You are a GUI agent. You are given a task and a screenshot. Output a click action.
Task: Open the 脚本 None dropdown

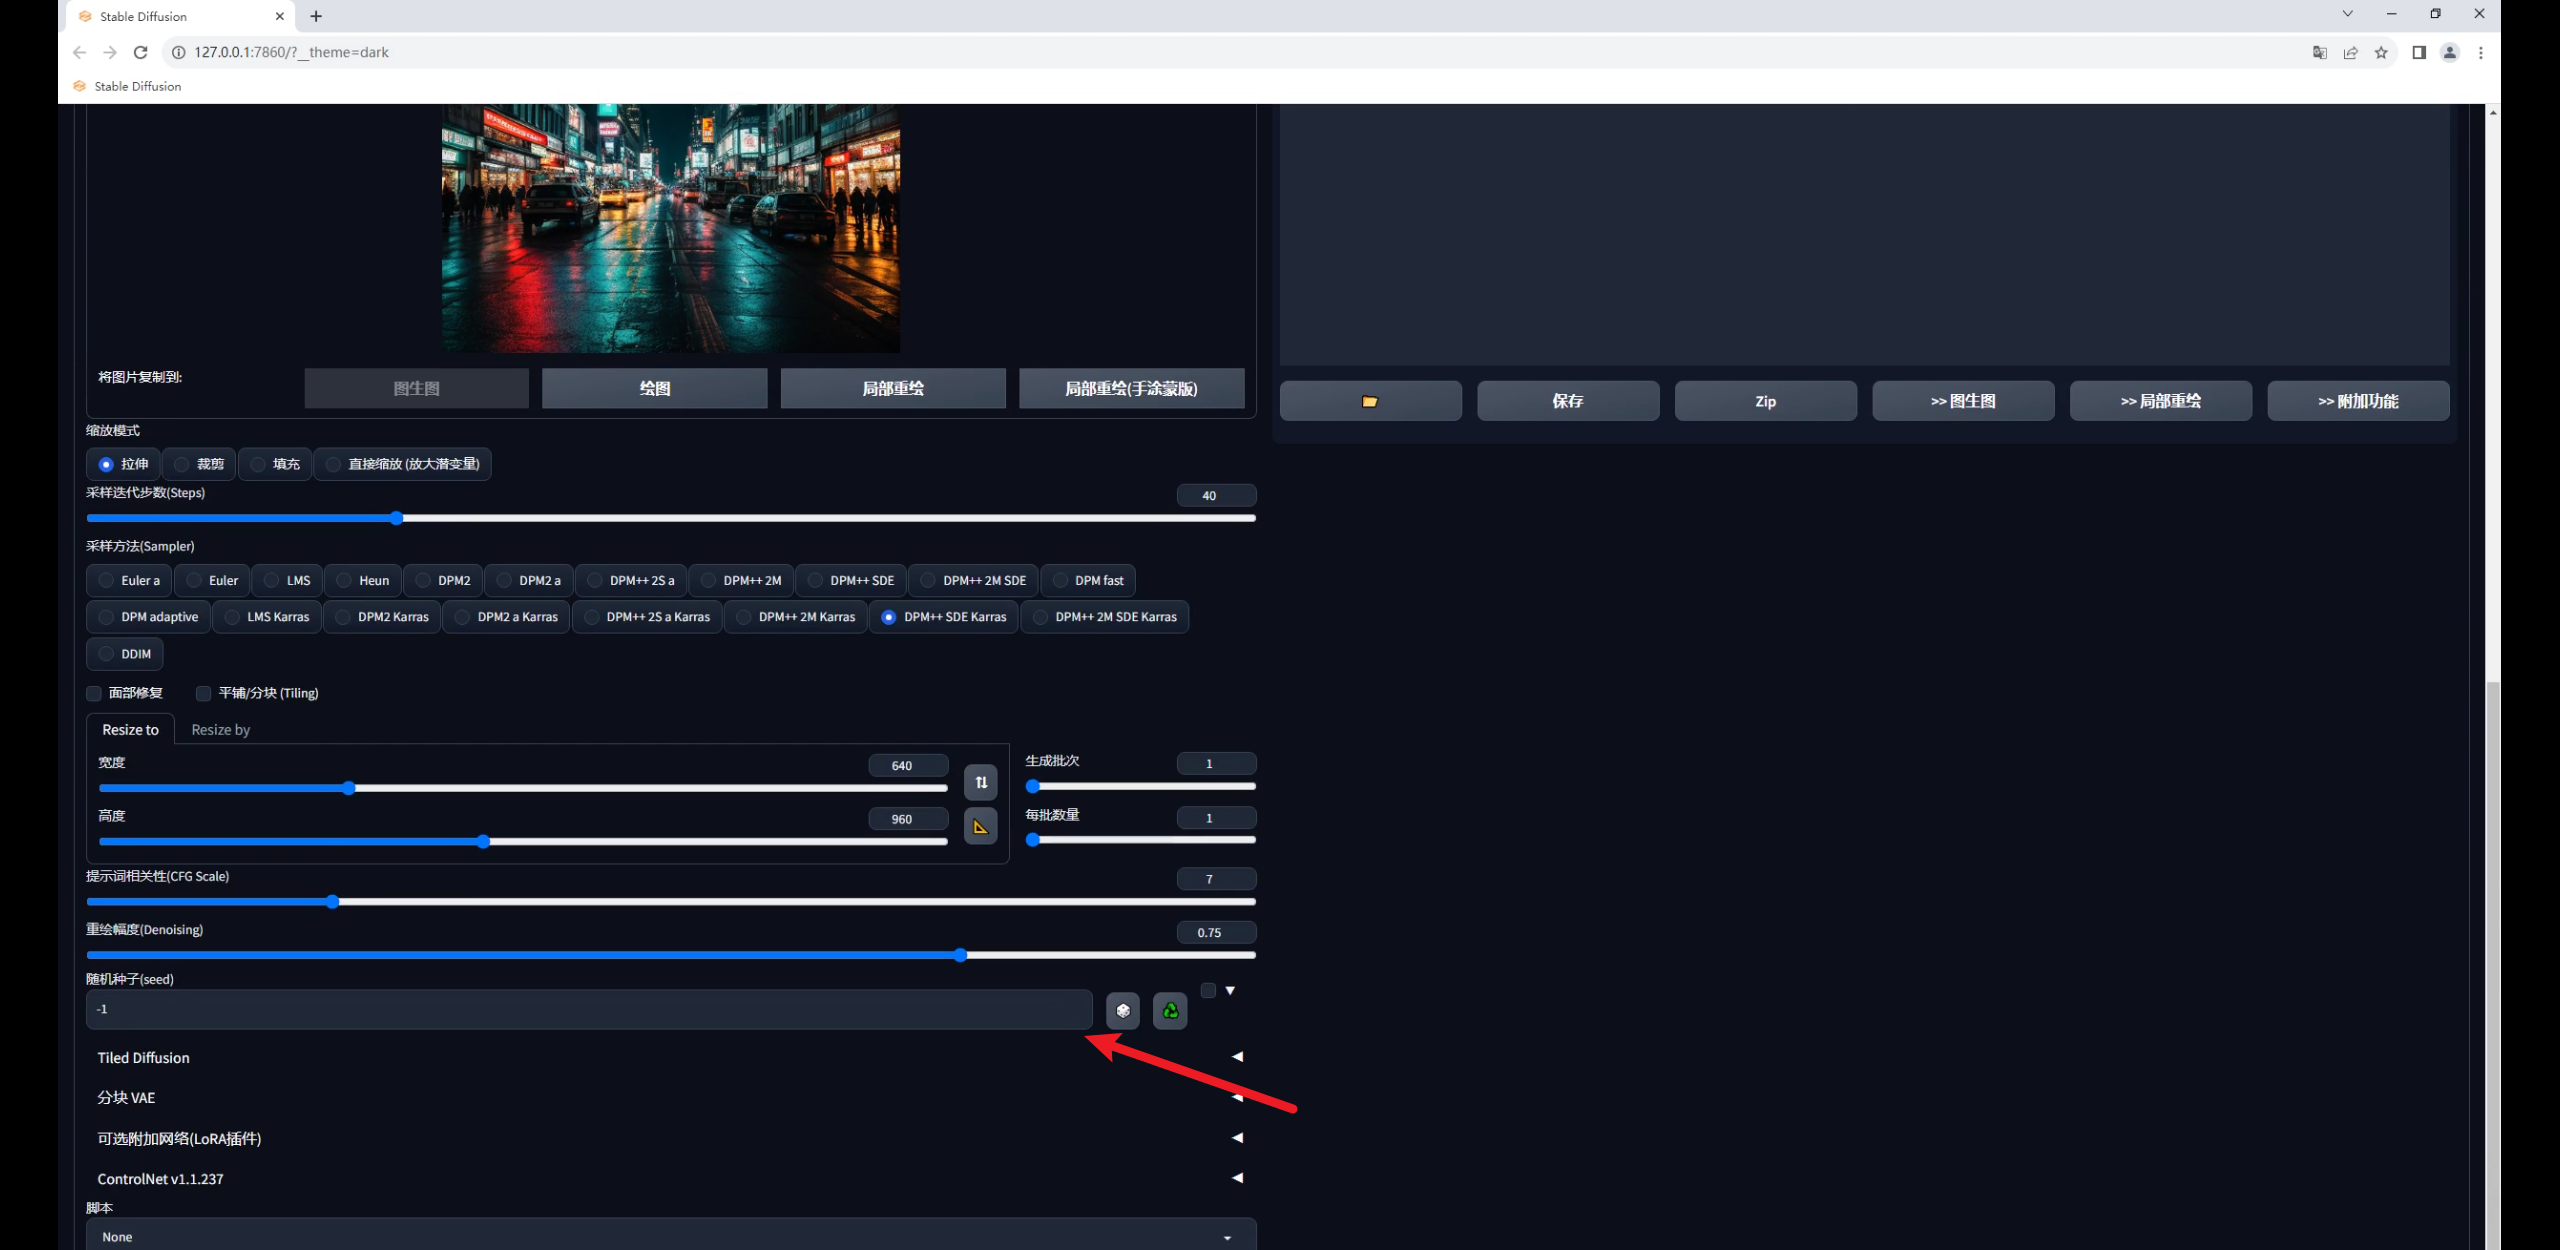point(670,1236)
